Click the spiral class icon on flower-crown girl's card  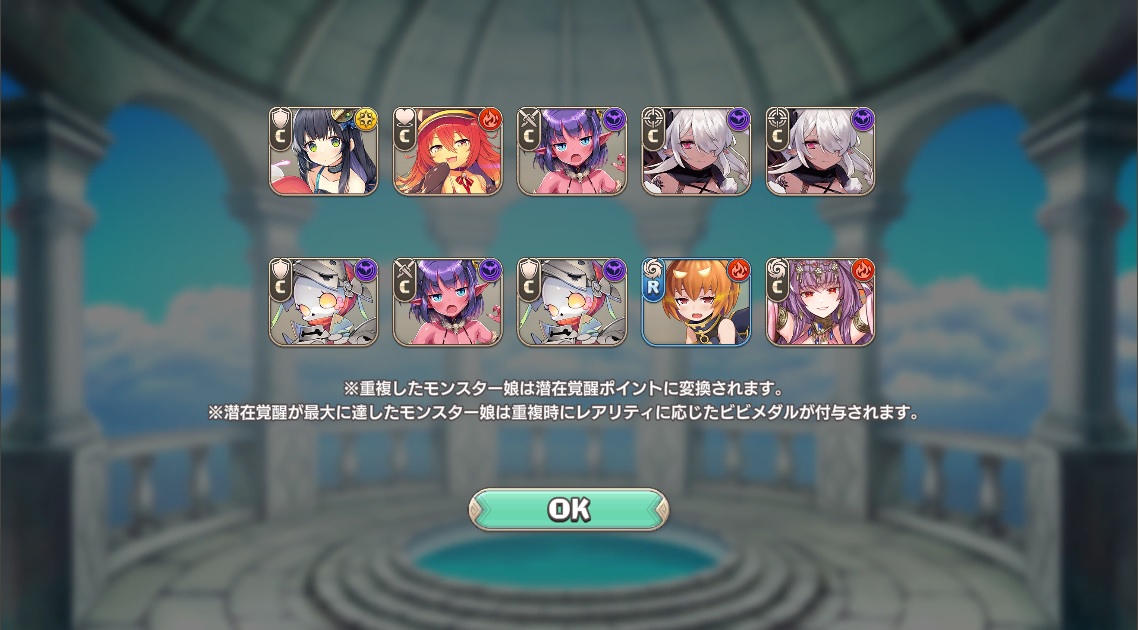tap(777, 268)
